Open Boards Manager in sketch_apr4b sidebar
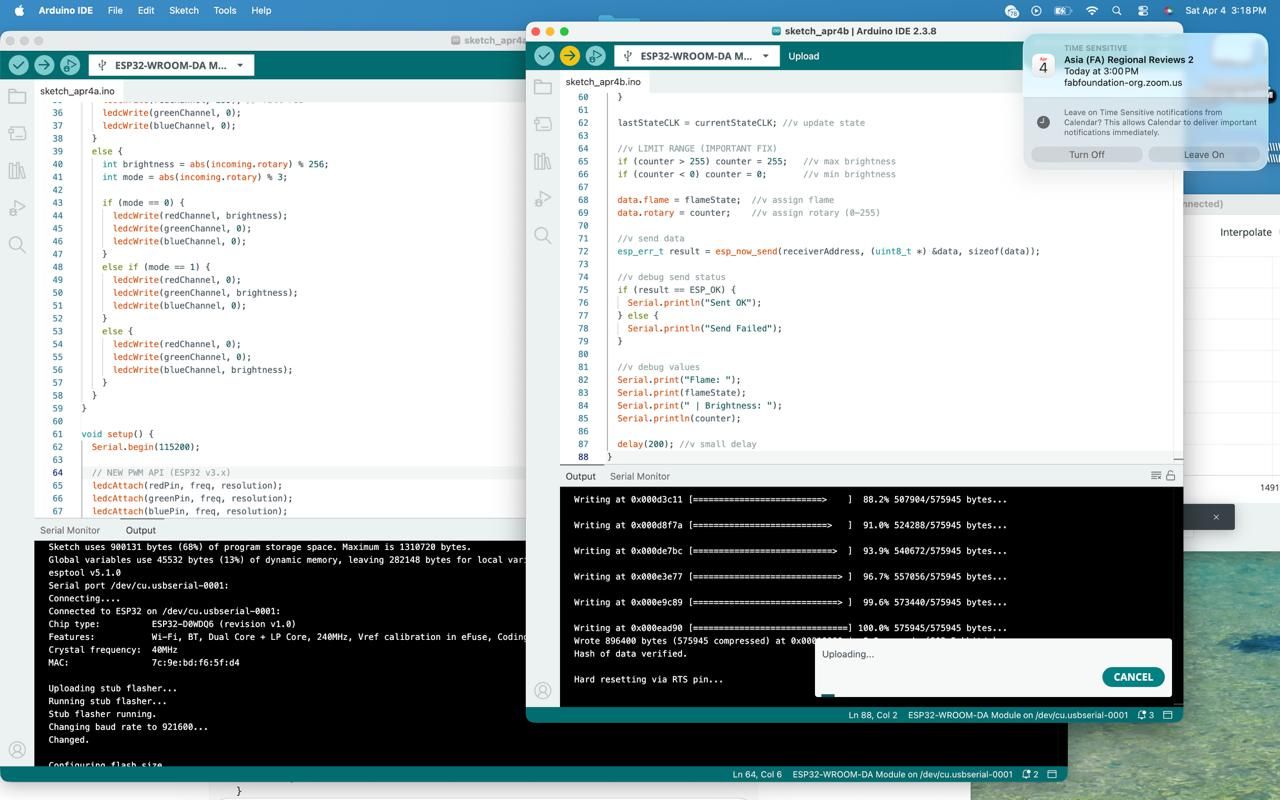Image resolution: width=1280 pixels, height=800 pixels. (543, 124)
